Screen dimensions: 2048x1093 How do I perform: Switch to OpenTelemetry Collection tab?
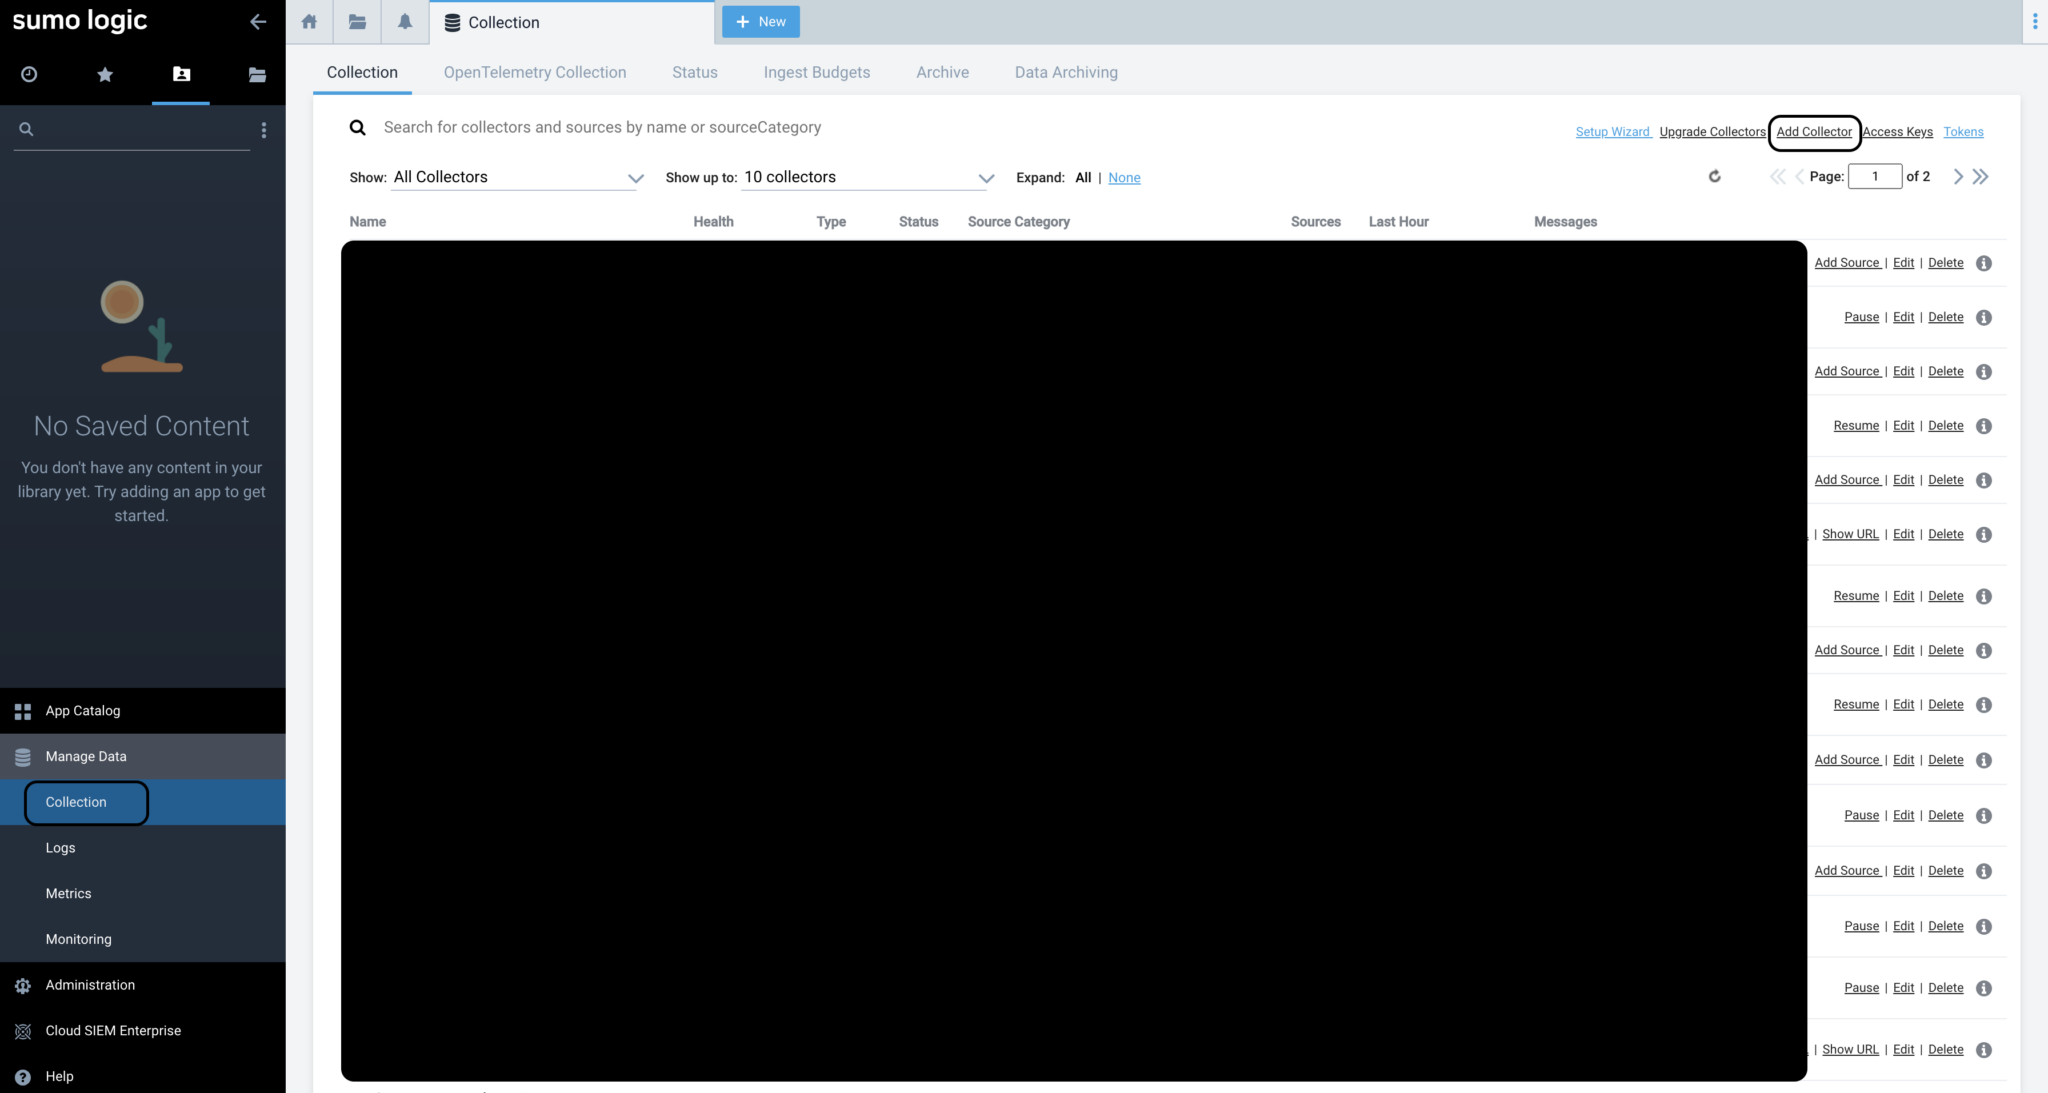click(x=535, y=72)
